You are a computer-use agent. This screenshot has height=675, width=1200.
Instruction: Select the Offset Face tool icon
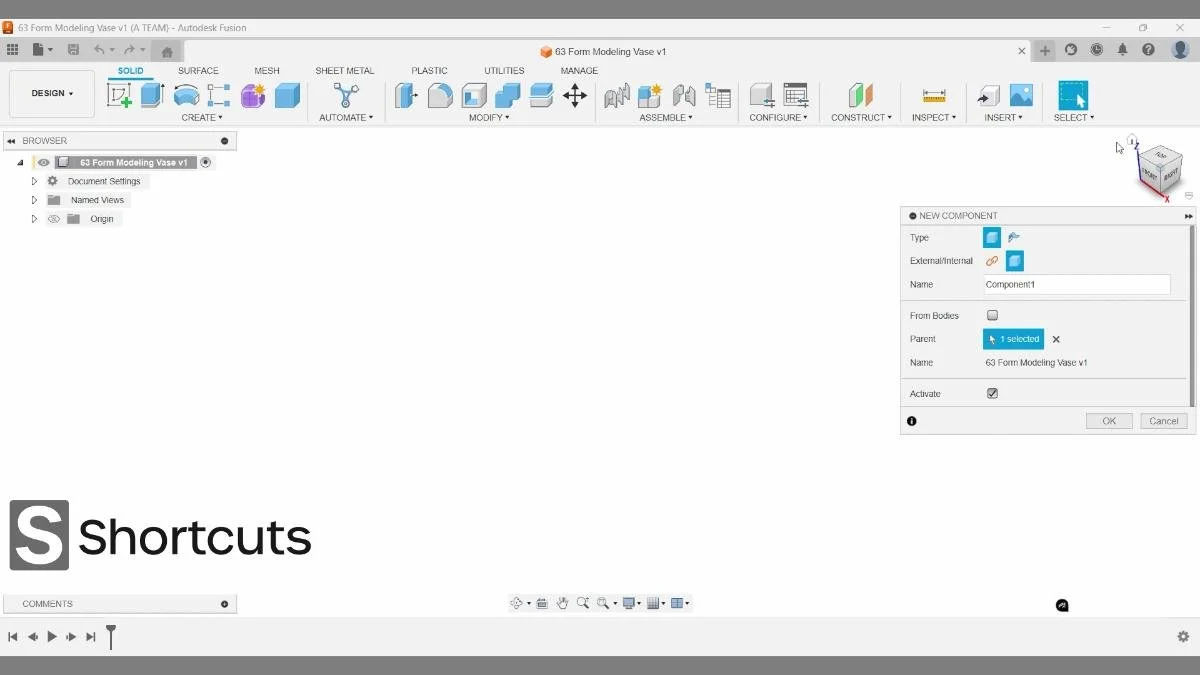click(x=541, y=95)
